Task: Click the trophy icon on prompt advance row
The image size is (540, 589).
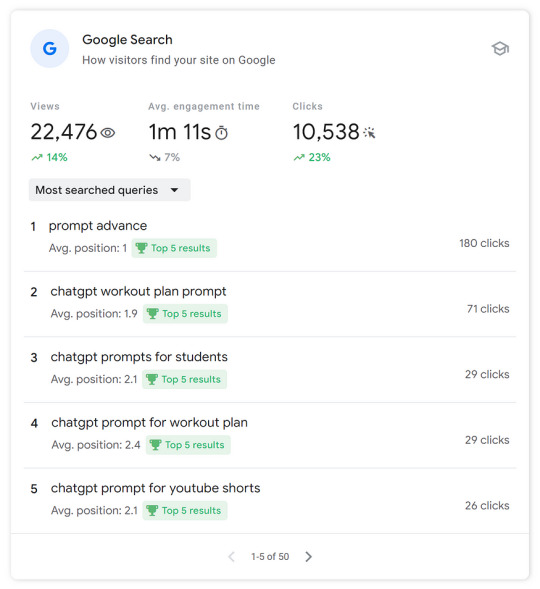Action: pos(141,248)
